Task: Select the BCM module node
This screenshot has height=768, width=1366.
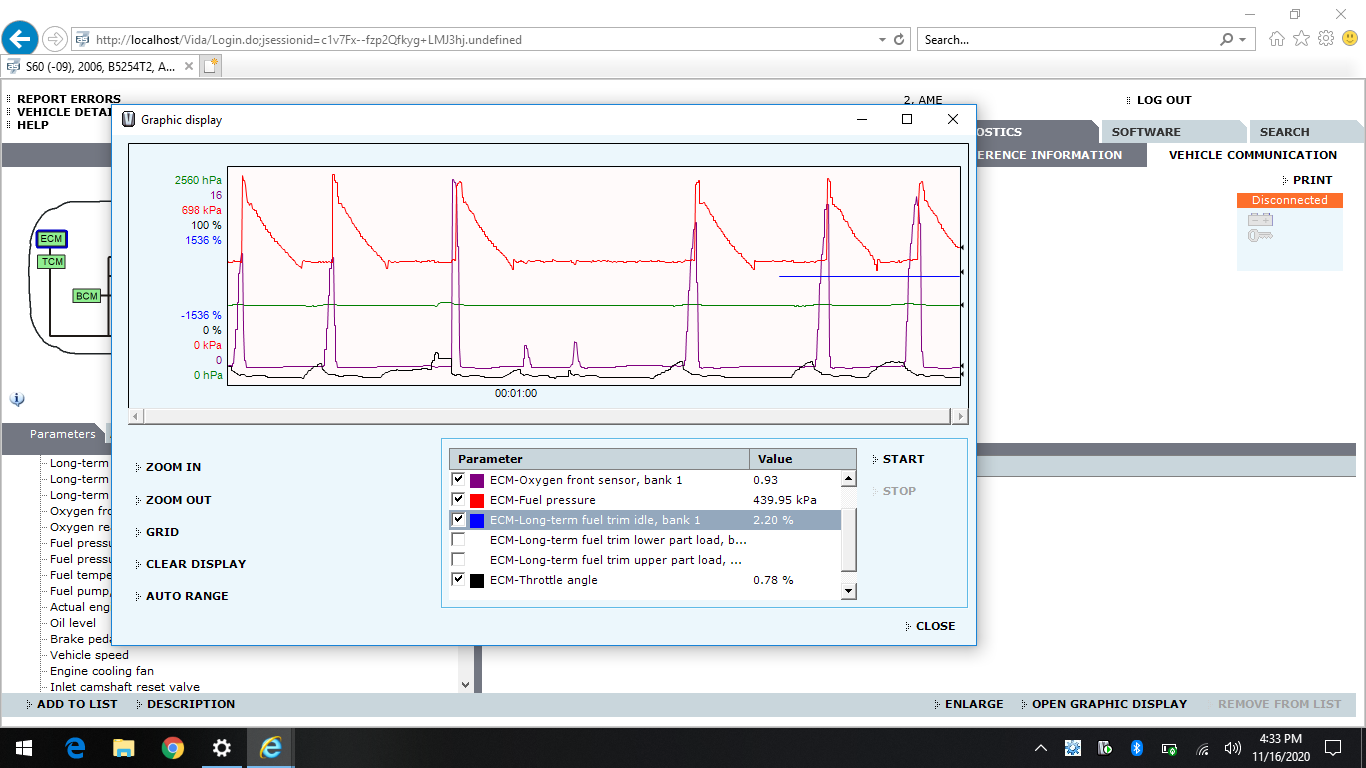Action: [87, 296]
